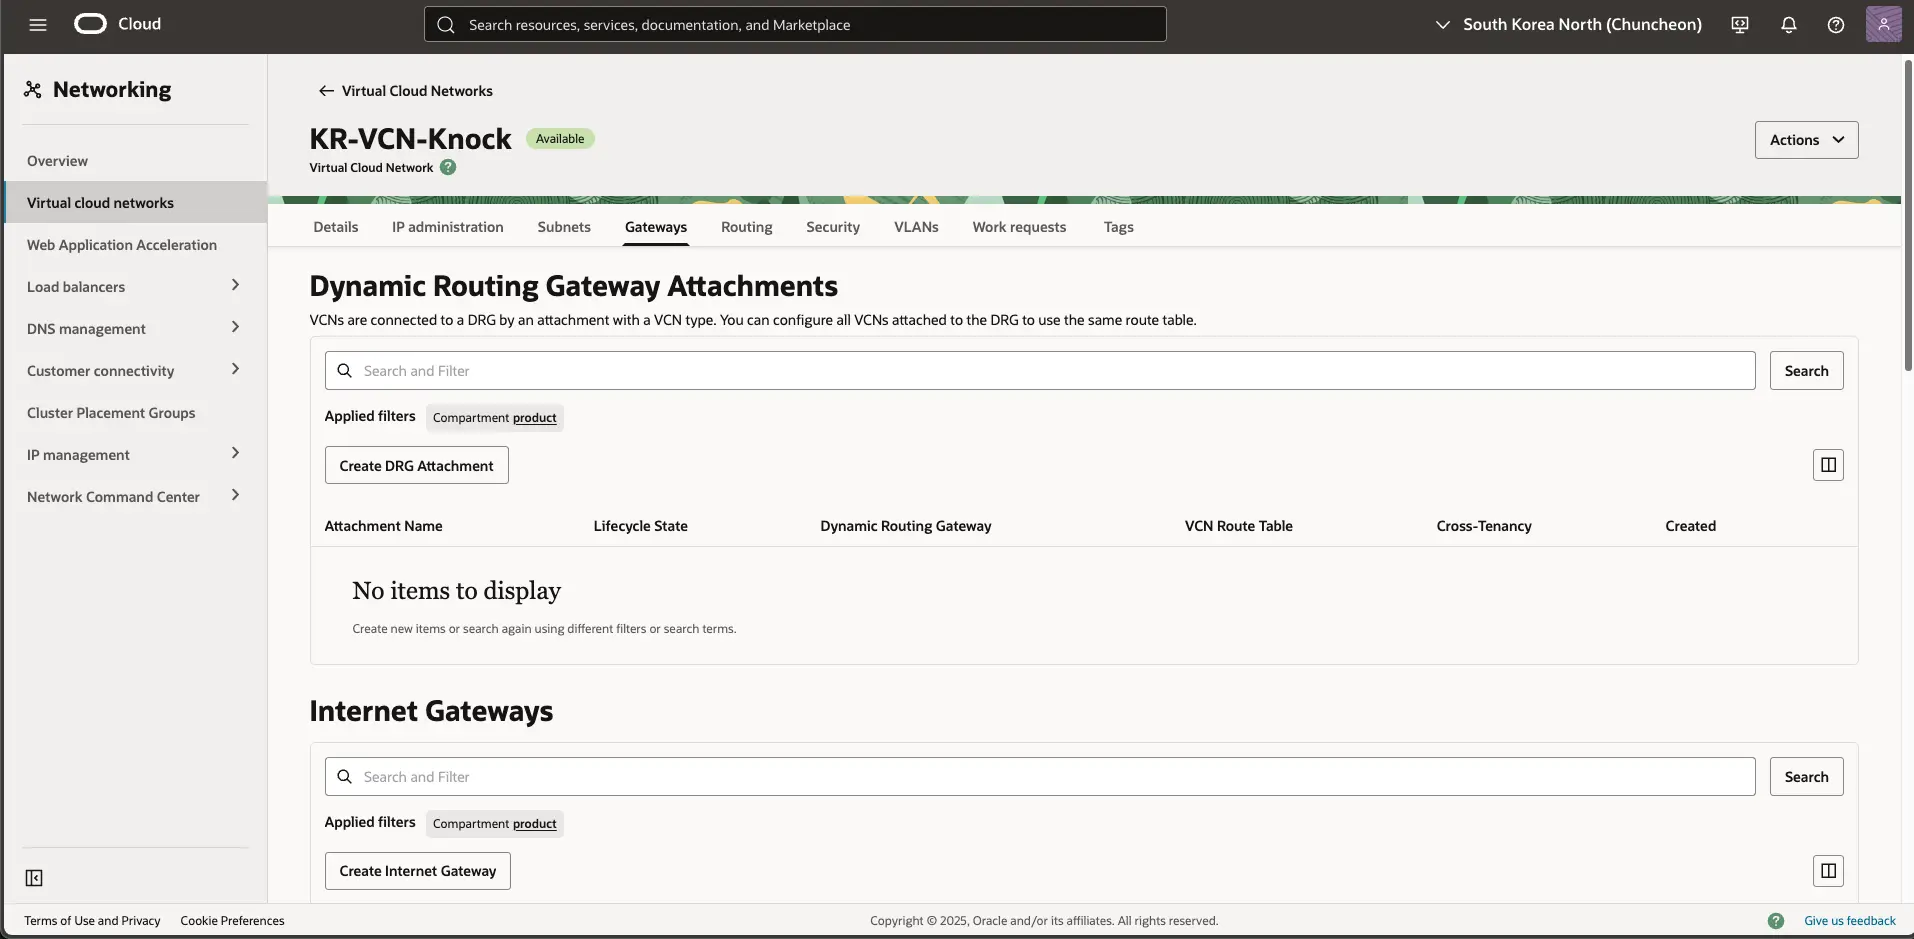Open the user profile avatar
Screen dimensions: 1914x939
pyautogui.click(x=1883, y=24)
